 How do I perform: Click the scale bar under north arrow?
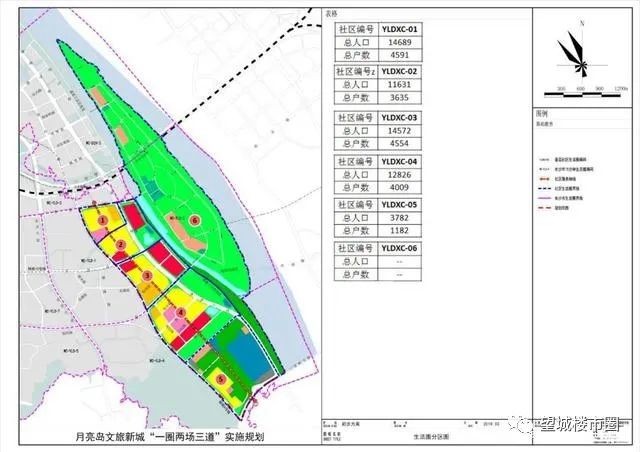coord(583,94)
